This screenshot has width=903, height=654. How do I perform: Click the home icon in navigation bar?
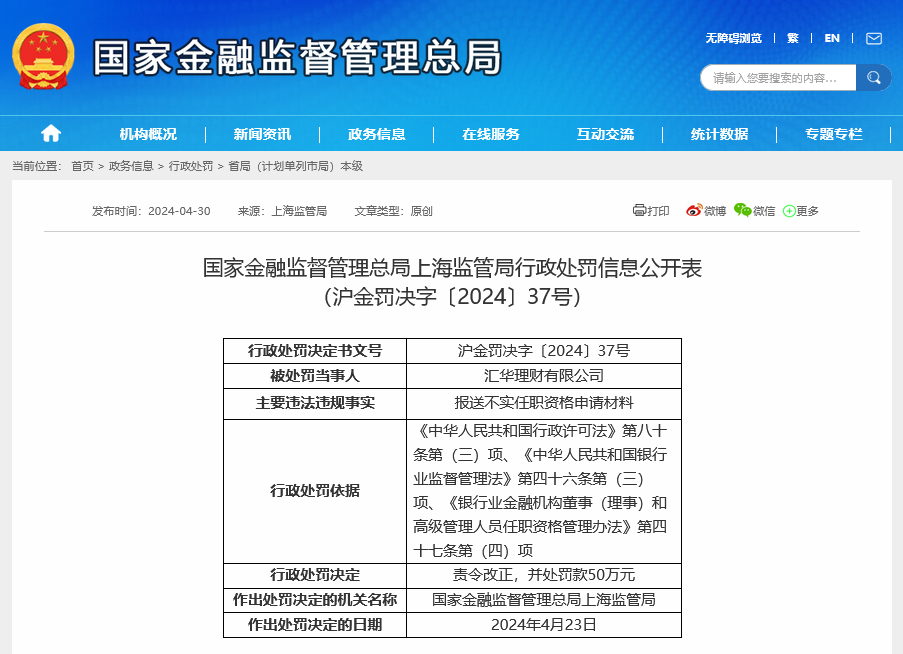pos(51,134)
